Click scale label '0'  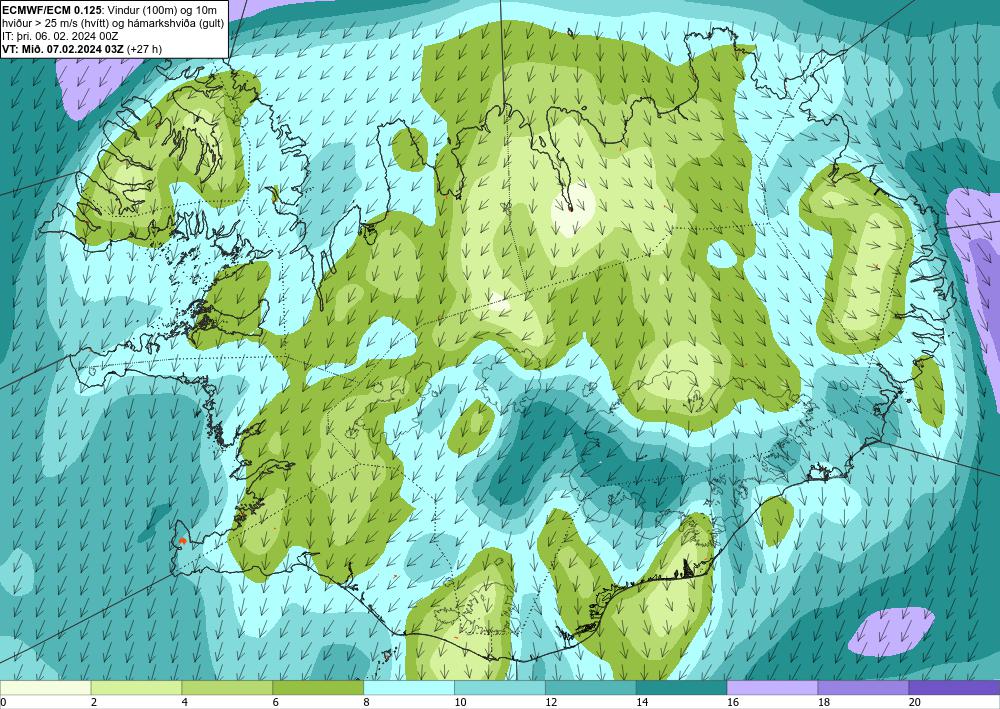pyautogui.click(x=3, y=703)
